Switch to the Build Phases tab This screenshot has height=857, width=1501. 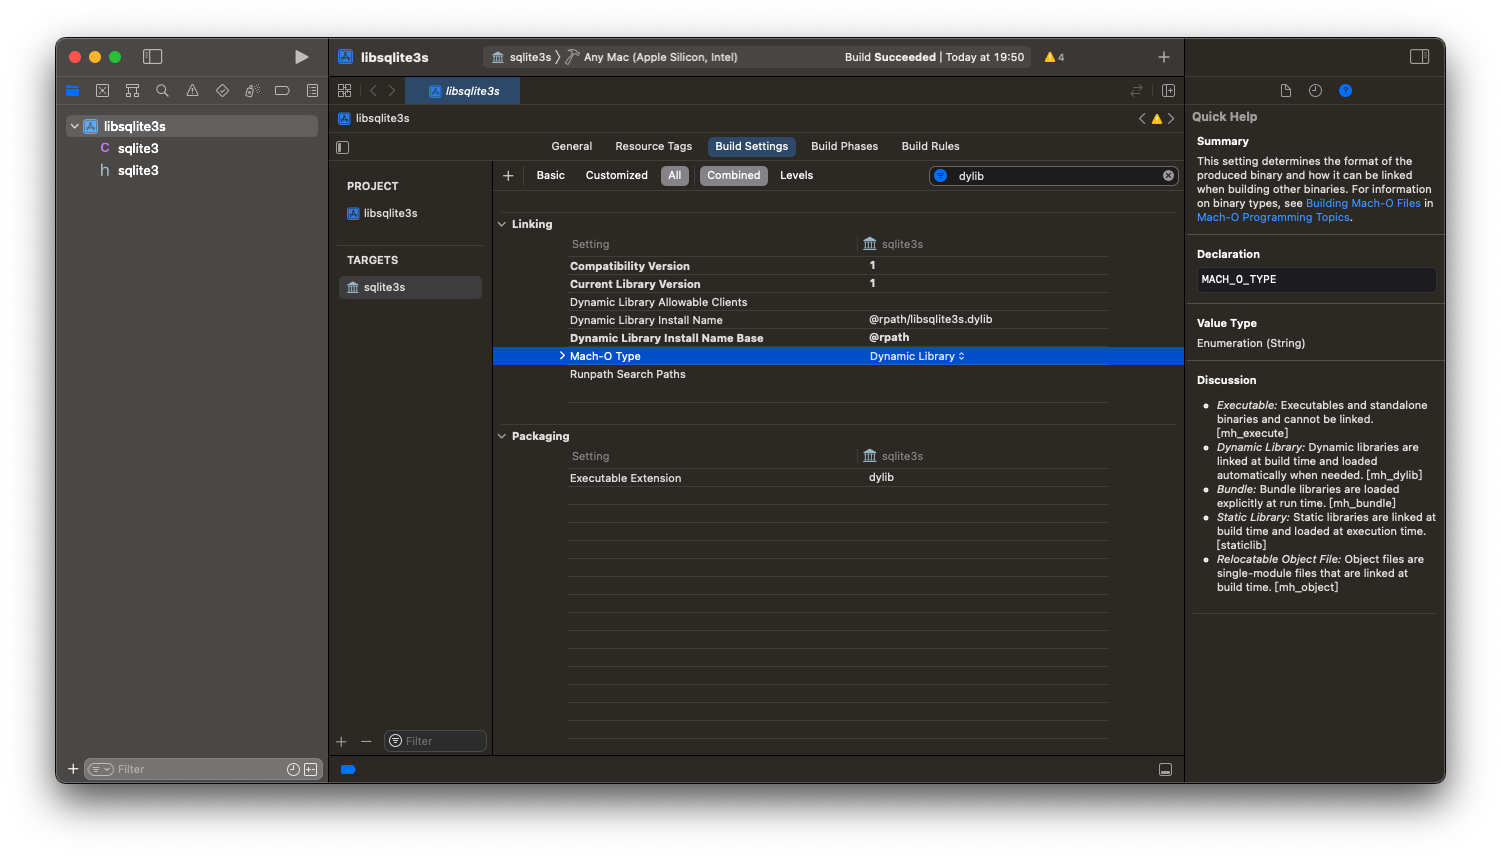(x=844, y=146)
